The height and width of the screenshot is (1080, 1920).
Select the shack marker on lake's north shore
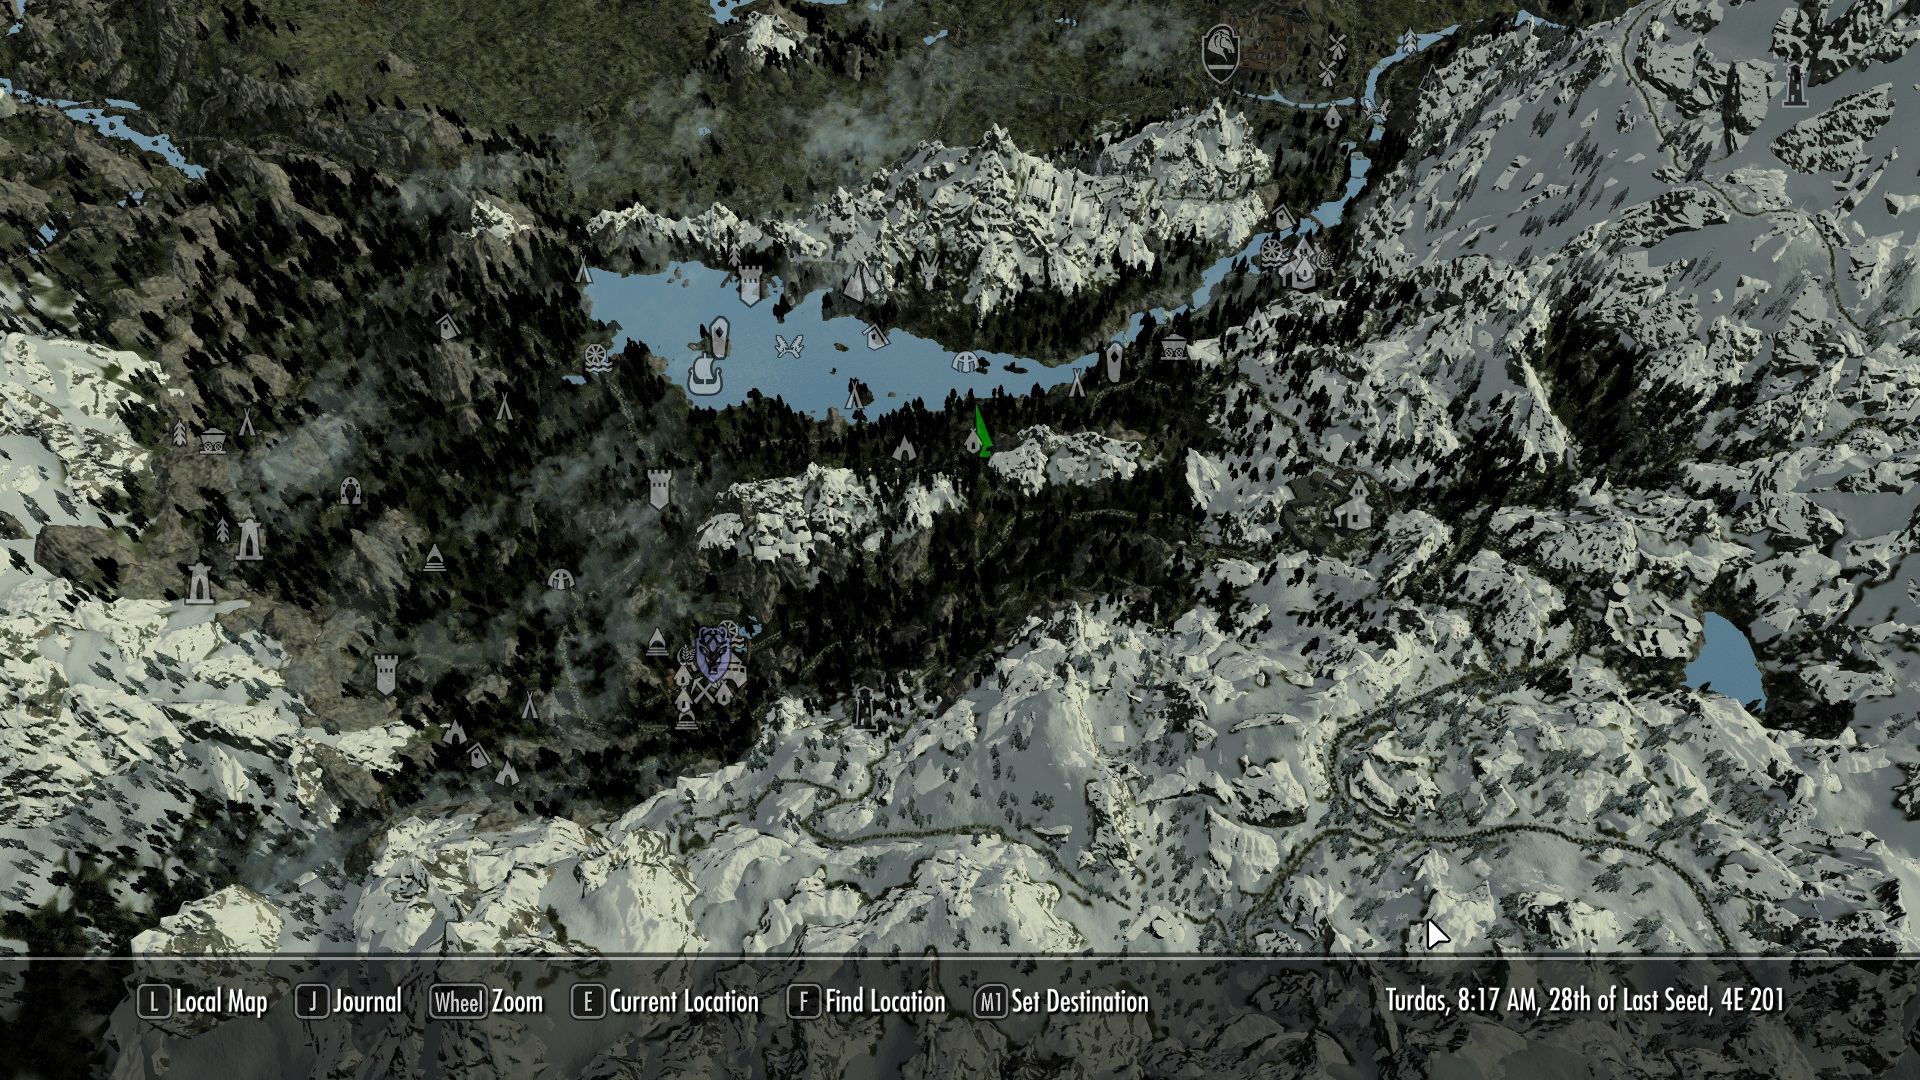click(x=876, y=336)
